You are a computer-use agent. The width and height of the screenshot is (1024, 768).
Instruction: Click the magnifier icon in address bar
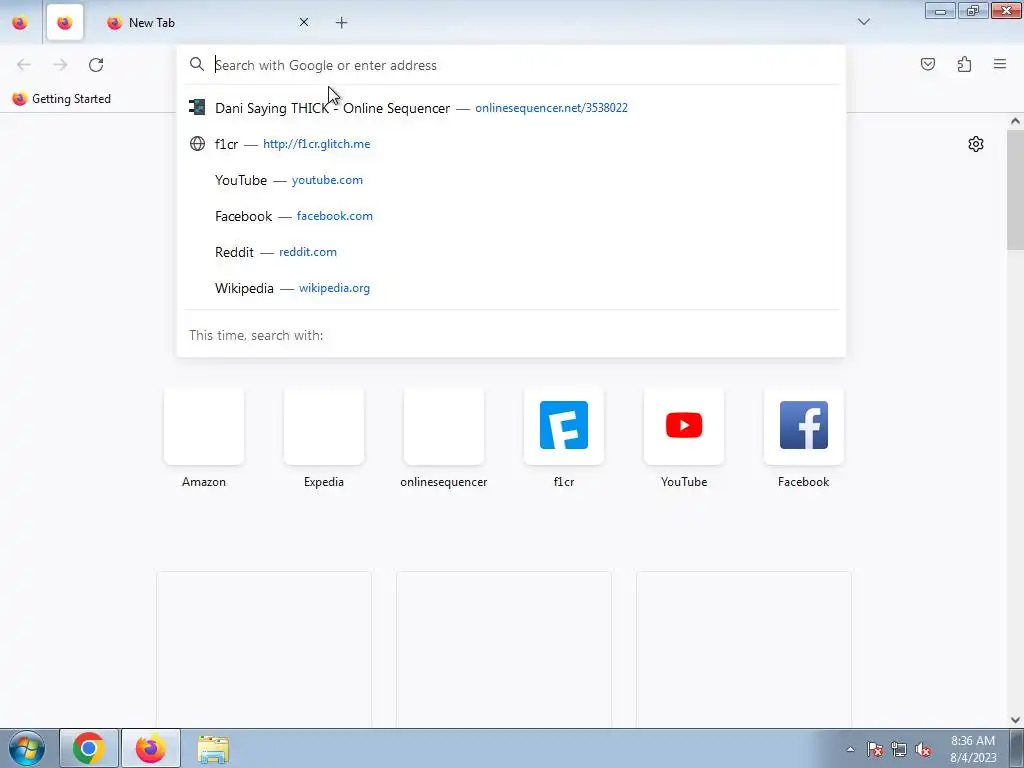pos(197,64)
